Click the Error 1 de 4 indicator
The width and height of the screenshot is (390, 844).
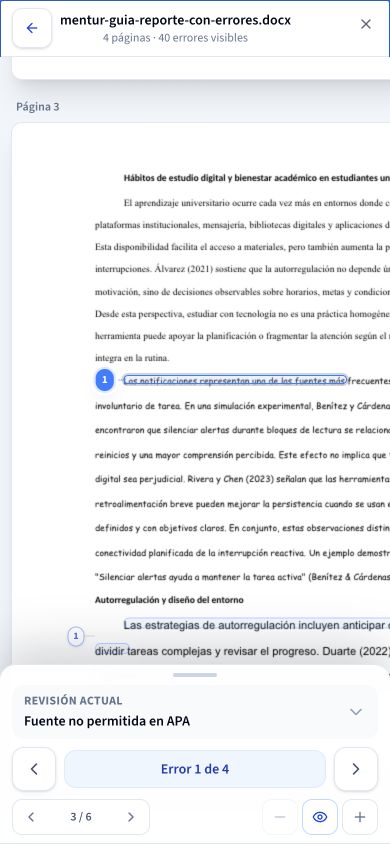[x=195, y=769]
